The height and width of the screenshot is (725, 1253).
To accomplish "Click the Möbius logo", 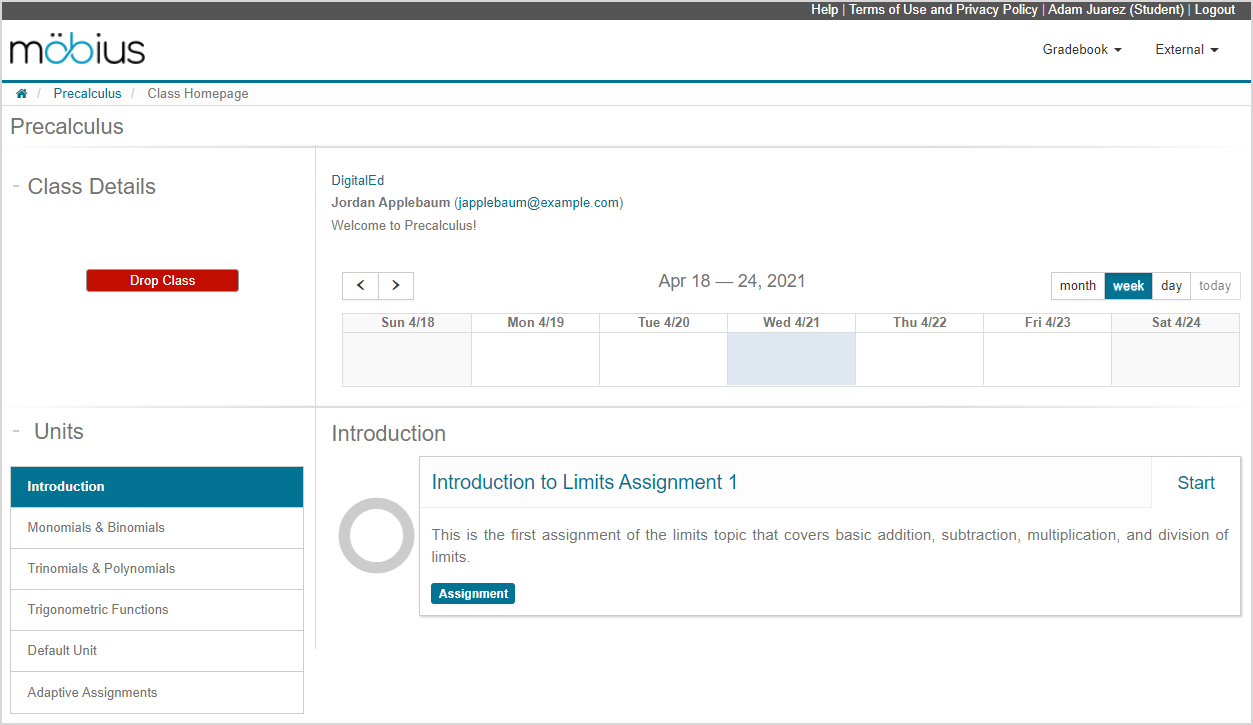I will [75, 48].
